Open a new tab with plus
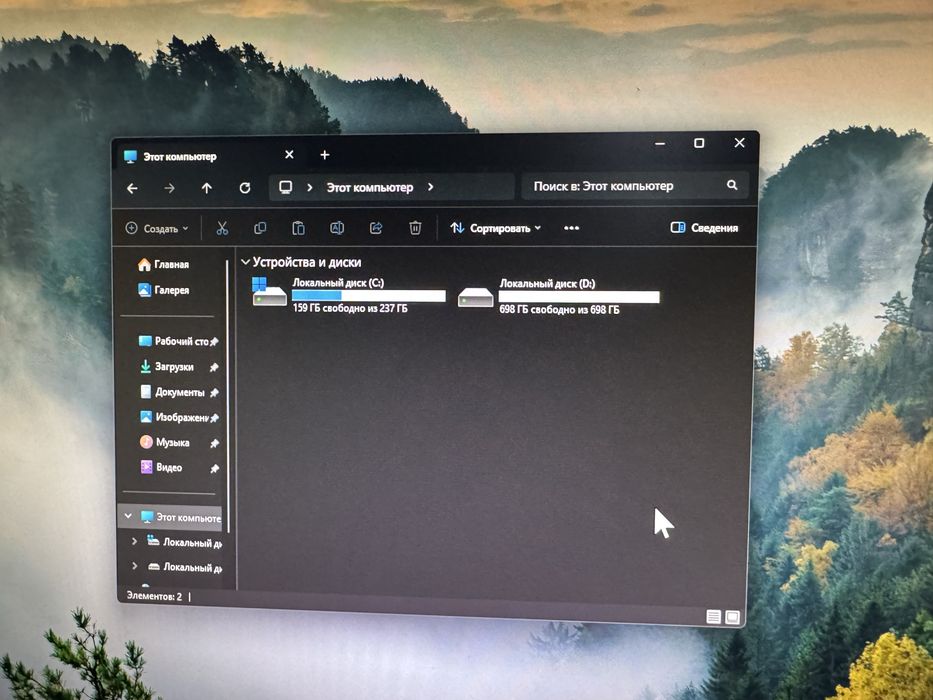933x700 pixels. coord(325,155)
